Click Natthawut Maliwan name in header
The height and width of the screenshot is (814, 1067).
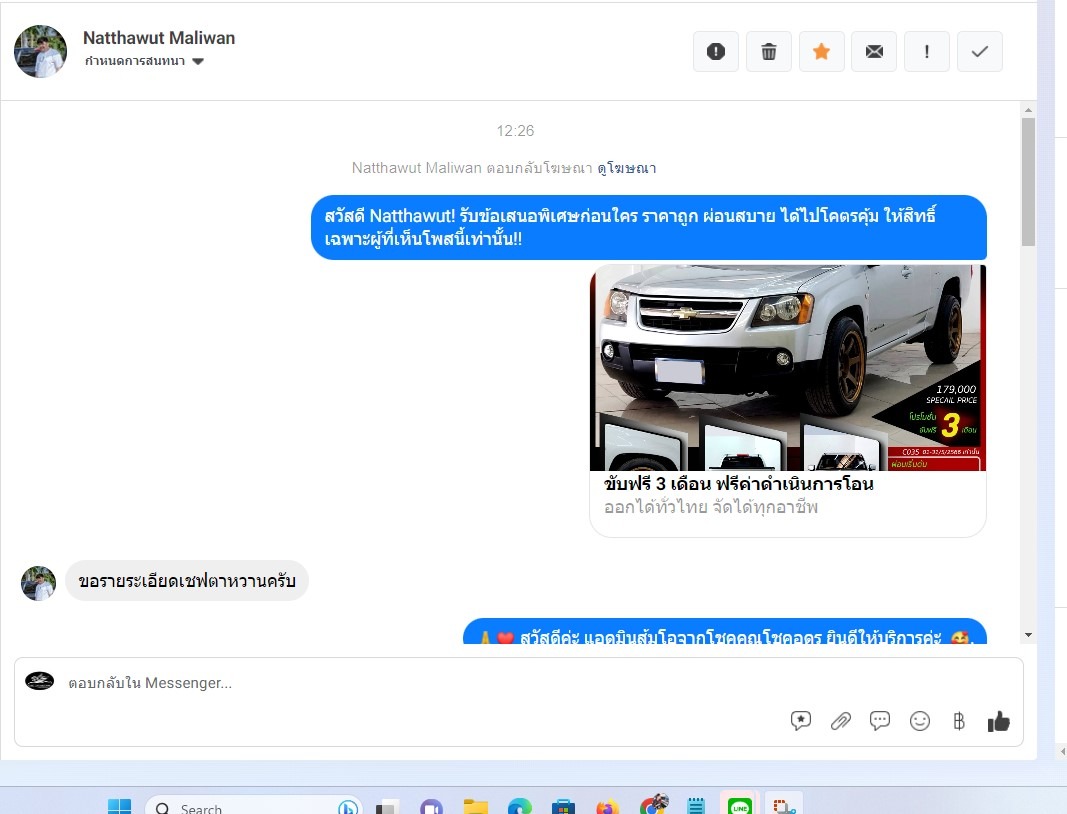[x=159, y=38]
